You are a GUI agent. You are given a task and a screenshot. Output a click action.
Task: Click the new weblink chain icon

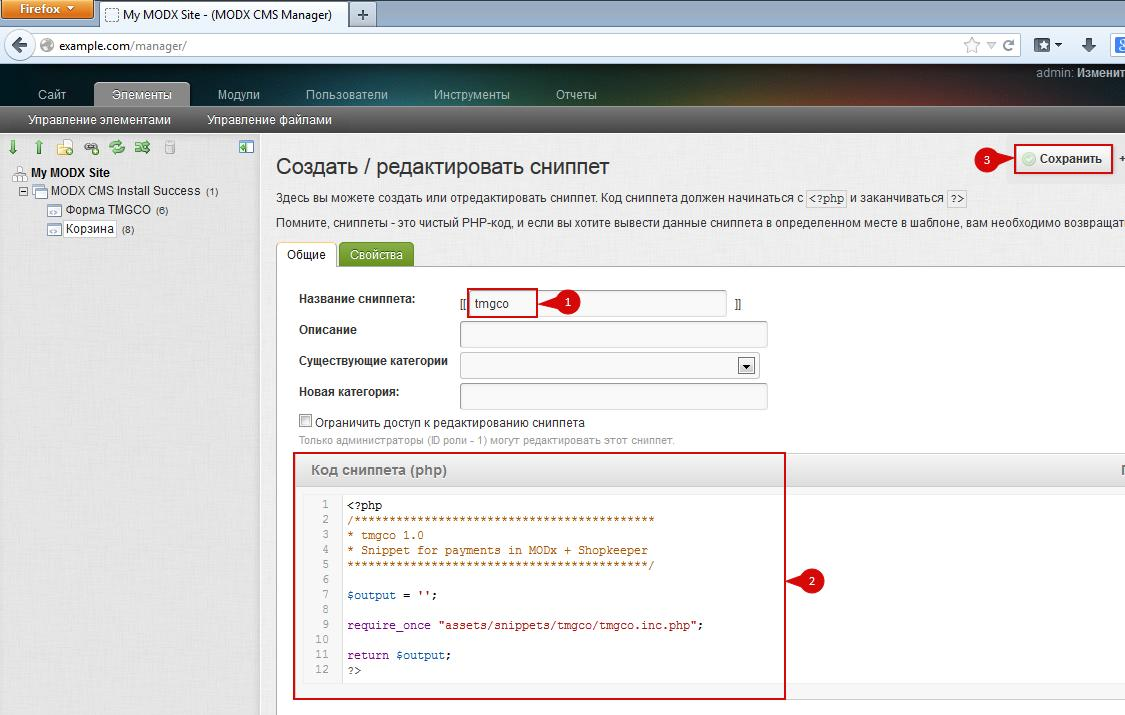91,148
